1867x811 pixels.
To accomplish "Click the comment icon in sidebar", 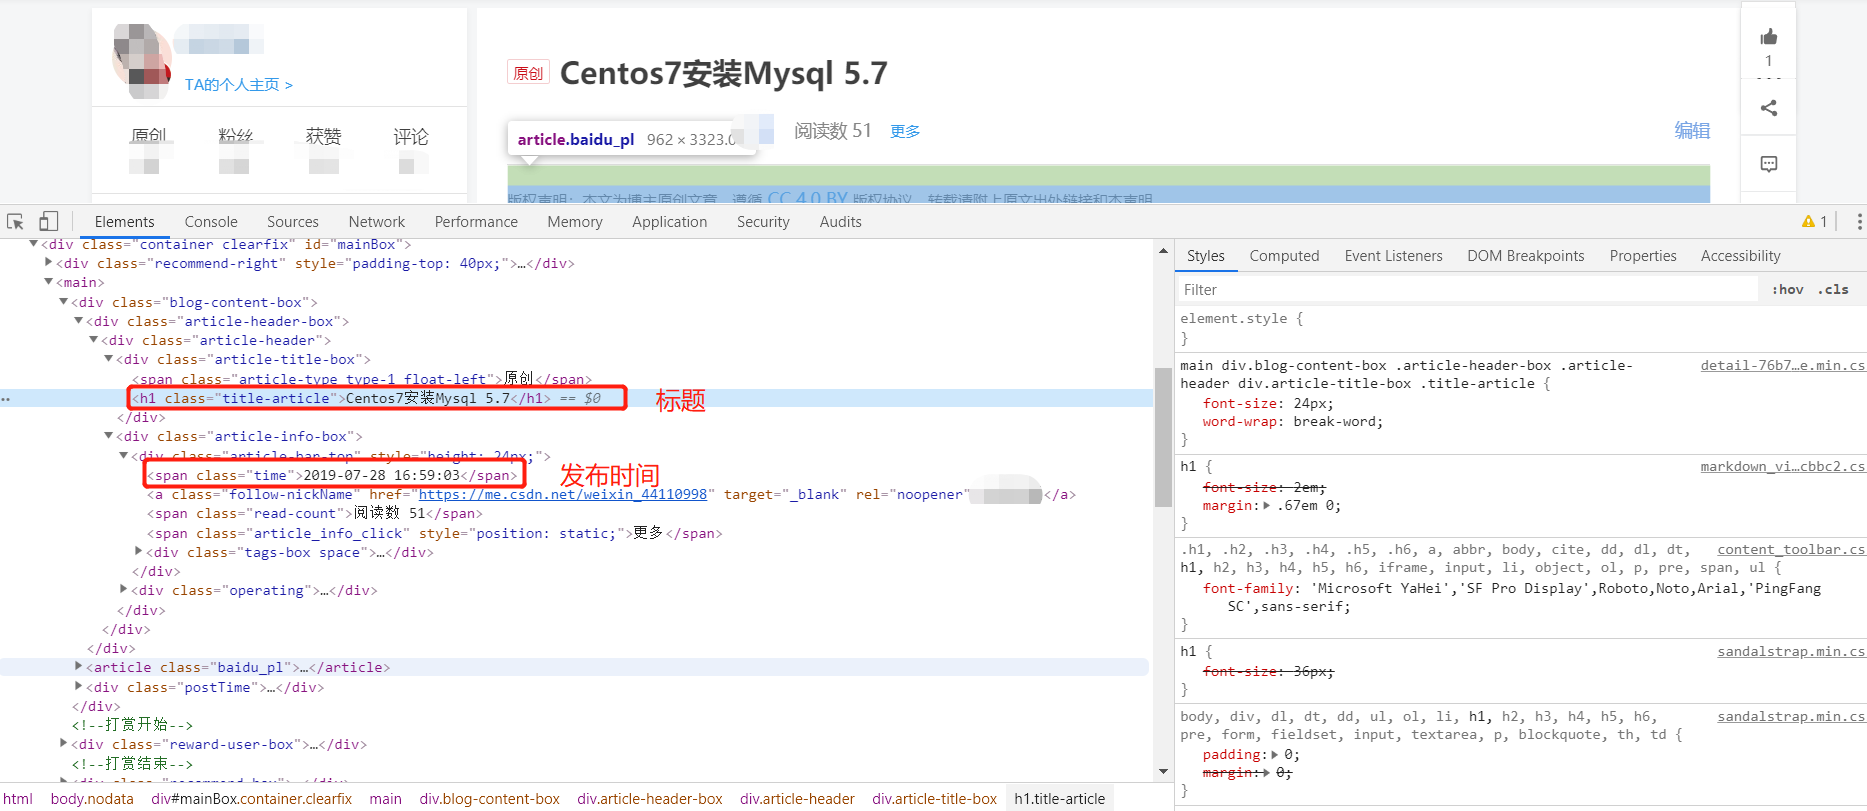I will [x=1769, y=164].
